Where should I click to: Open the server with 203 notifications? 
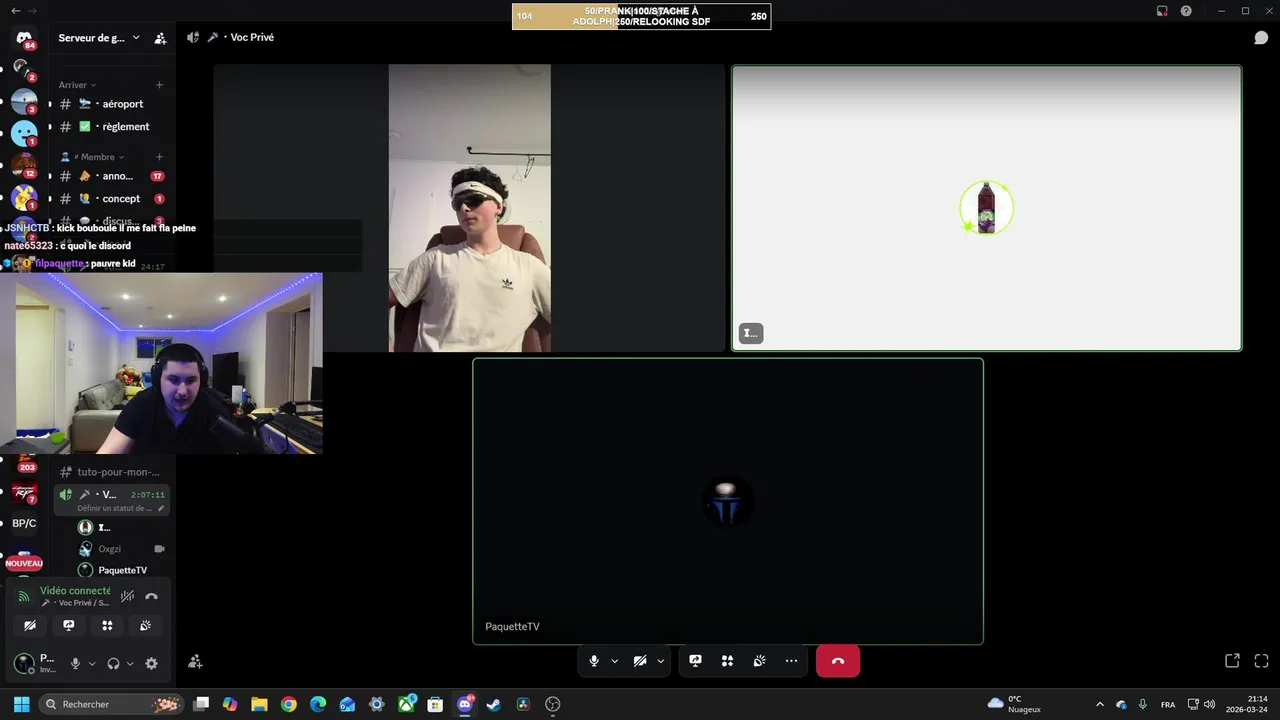25,460
